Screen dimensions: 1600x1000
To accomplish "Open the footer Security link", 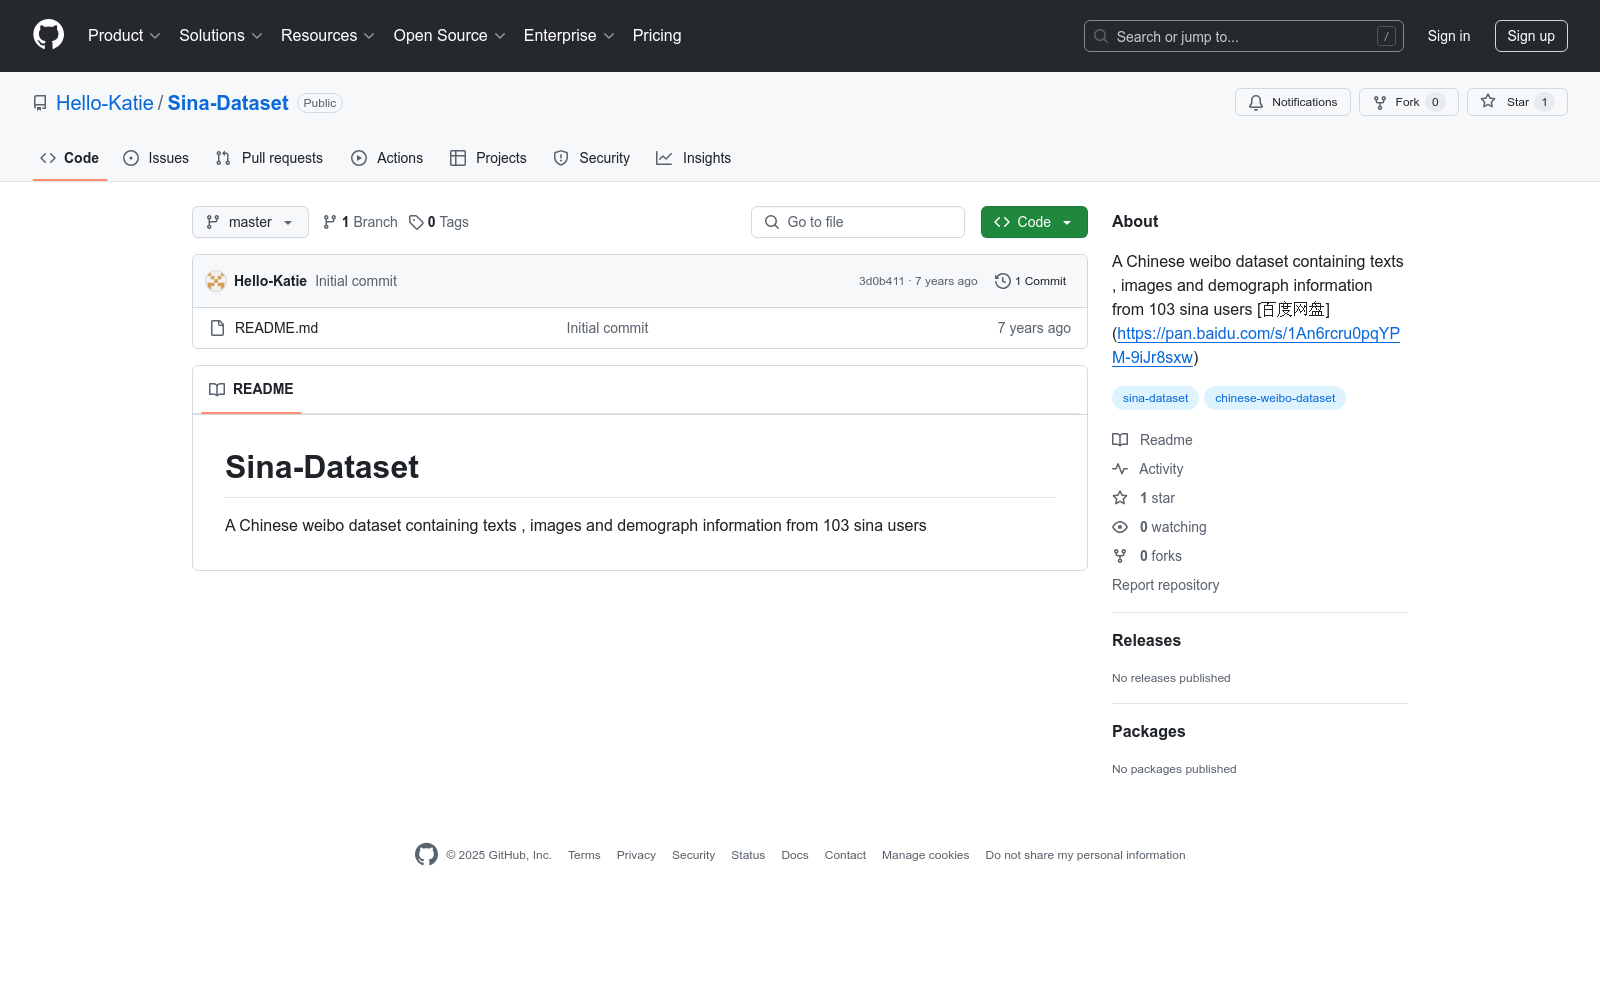I will point(693,855).
